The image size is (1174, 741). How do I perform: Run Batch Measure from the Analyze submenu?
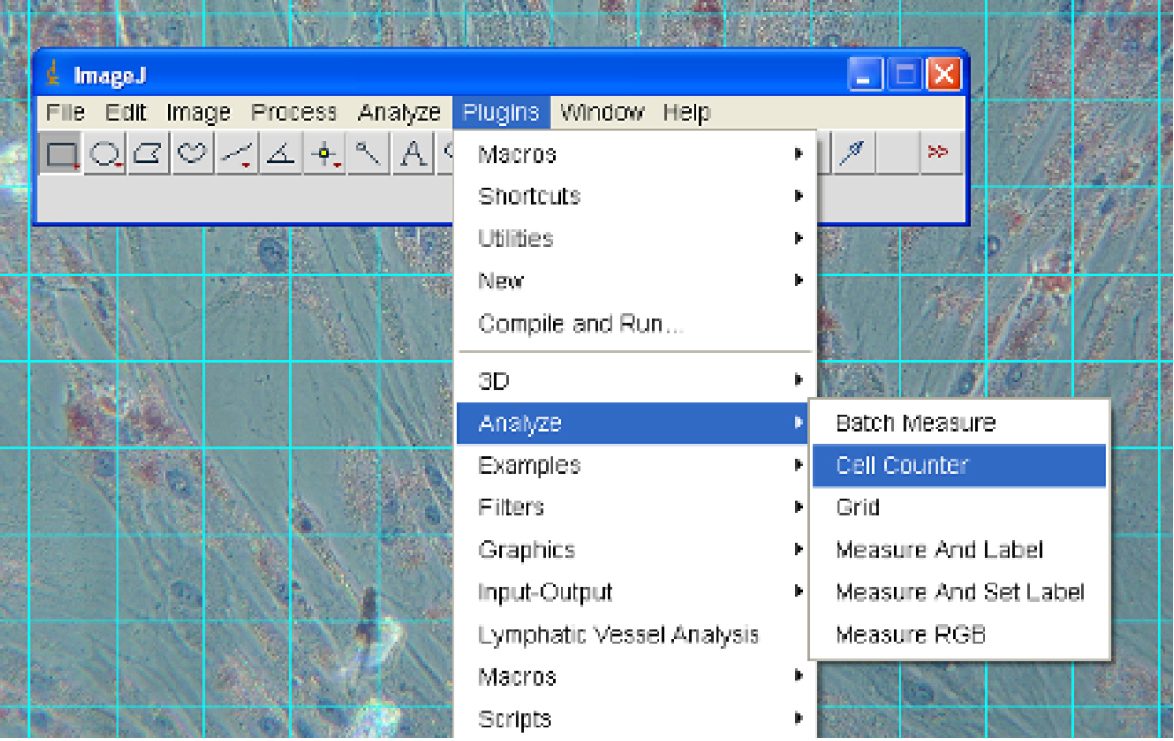[x=959, y=423]
